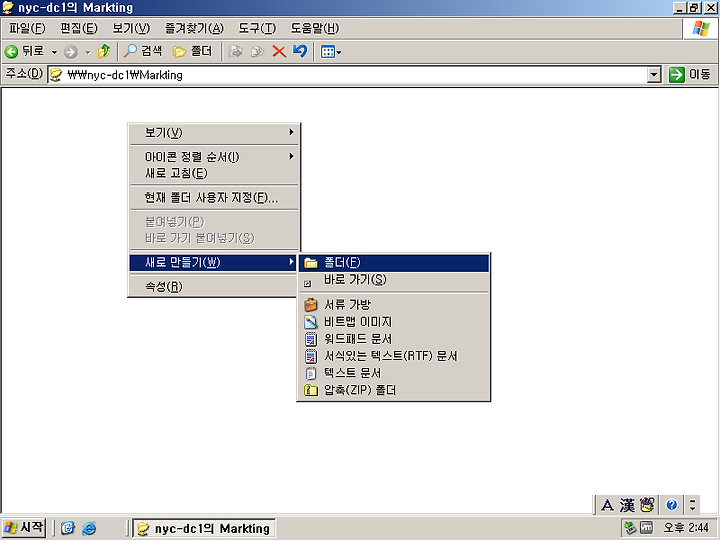The image size is (720, 540).
Task: Expand 아이콘 정렬 순서(I) submenu
Action: click(214, 157)
